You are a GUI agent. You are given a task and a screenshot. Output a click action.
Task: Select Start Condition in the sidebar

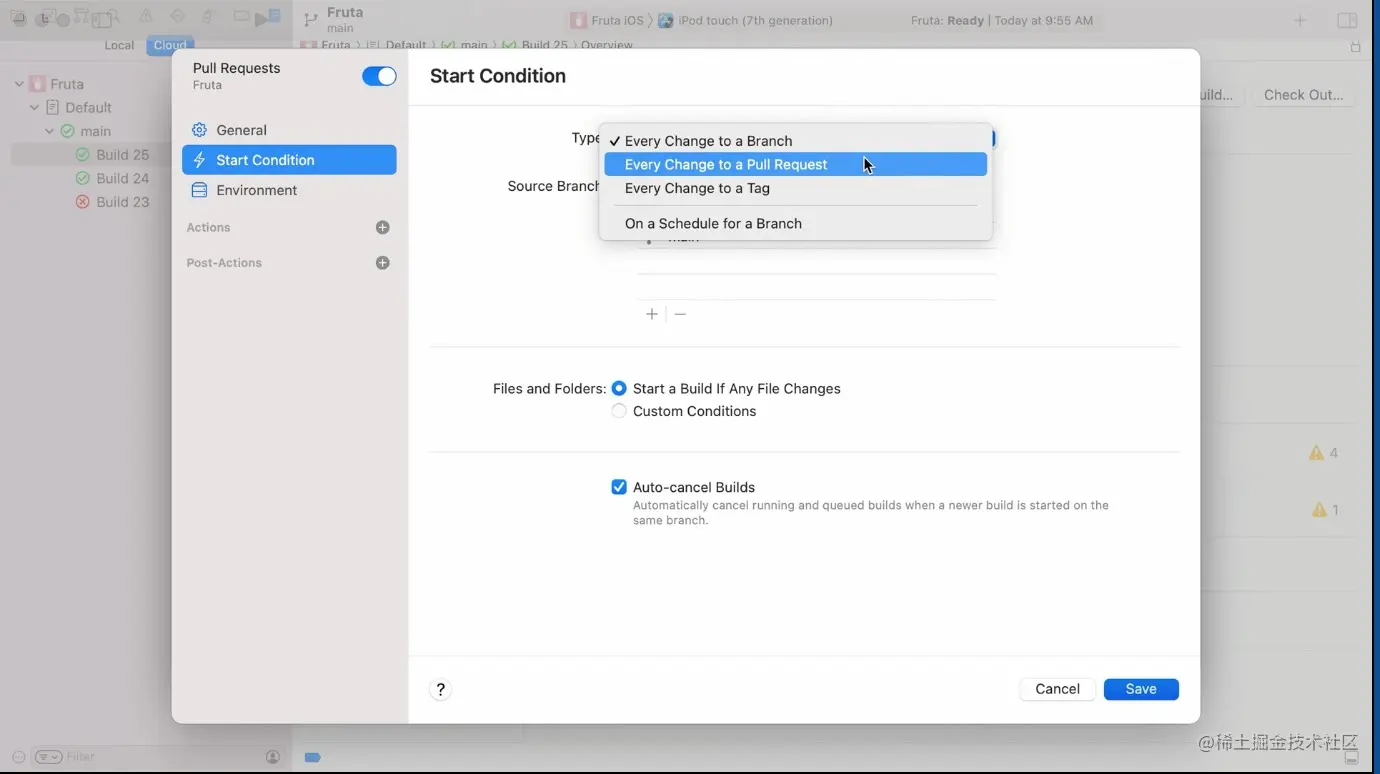(289, 160)
